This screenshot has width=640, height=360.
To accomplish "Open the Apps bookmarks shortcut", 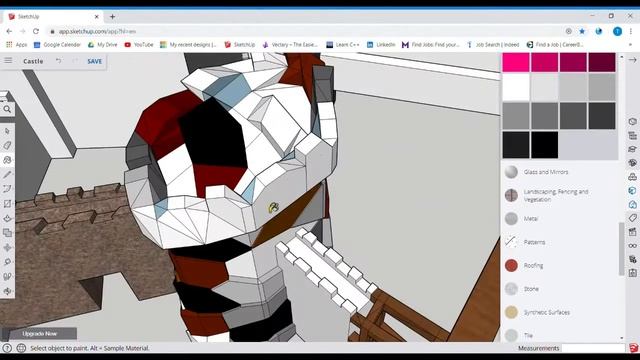I will pyautogui.click(x=17, y=45).
